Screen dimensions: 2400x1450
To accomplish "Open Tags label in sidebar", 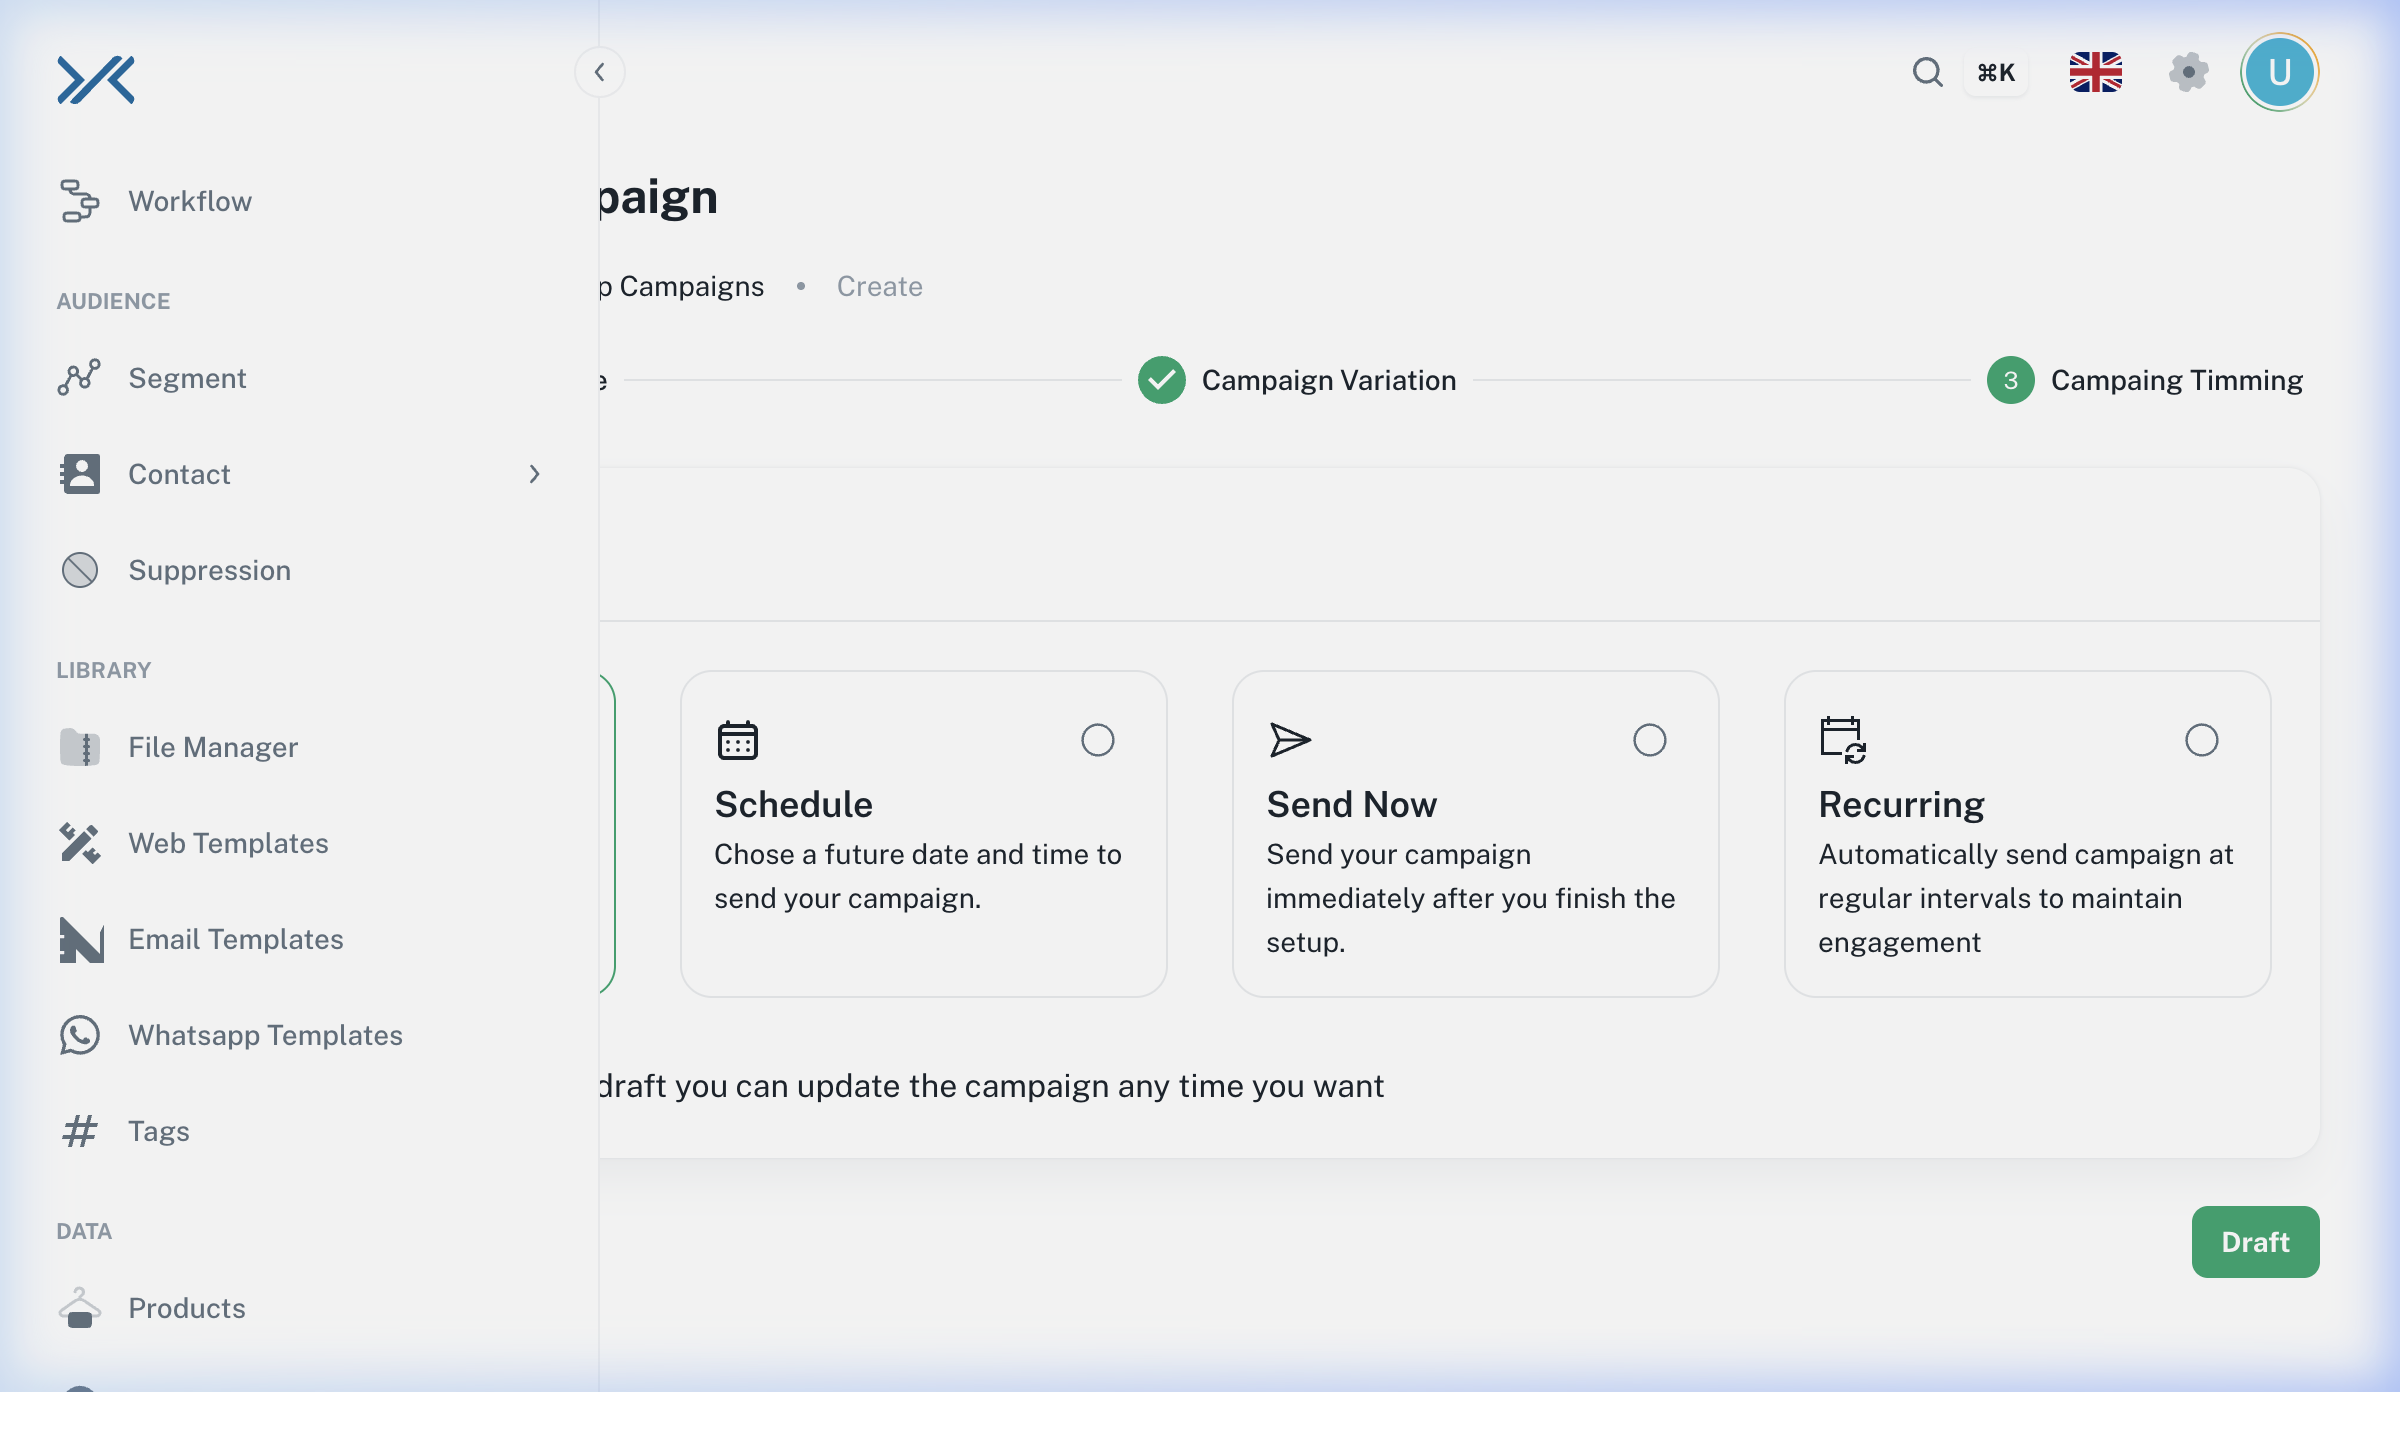I will [x=159, y=1131].
